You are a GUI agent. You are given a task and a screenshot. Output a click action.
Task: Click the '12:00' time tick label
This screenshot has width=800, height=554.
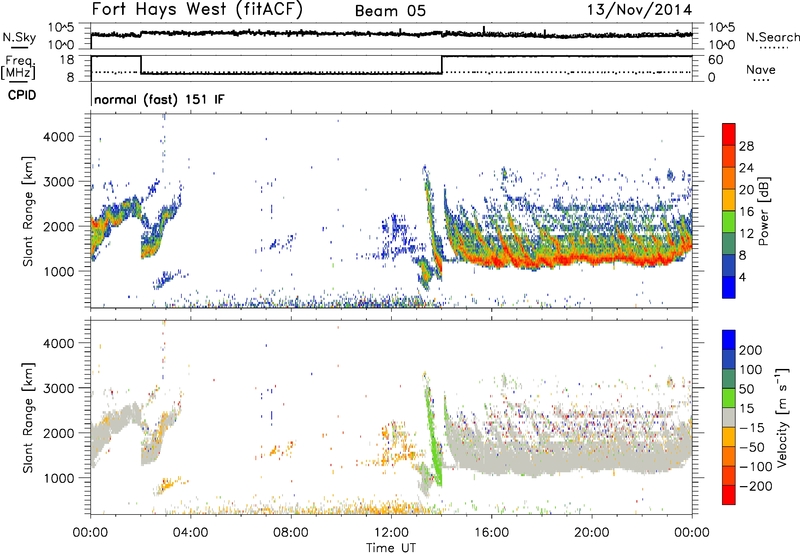pos(391,533)
